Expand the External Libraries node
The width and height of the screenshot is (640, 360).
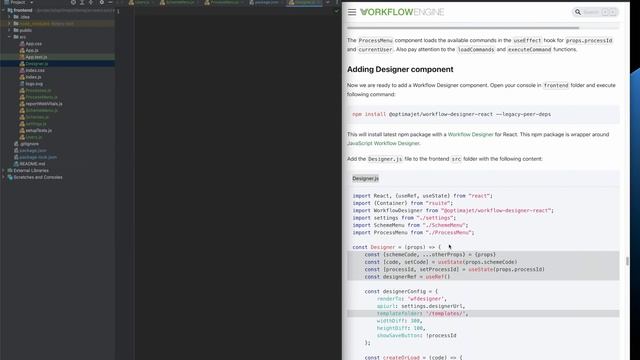coord(4,170)
